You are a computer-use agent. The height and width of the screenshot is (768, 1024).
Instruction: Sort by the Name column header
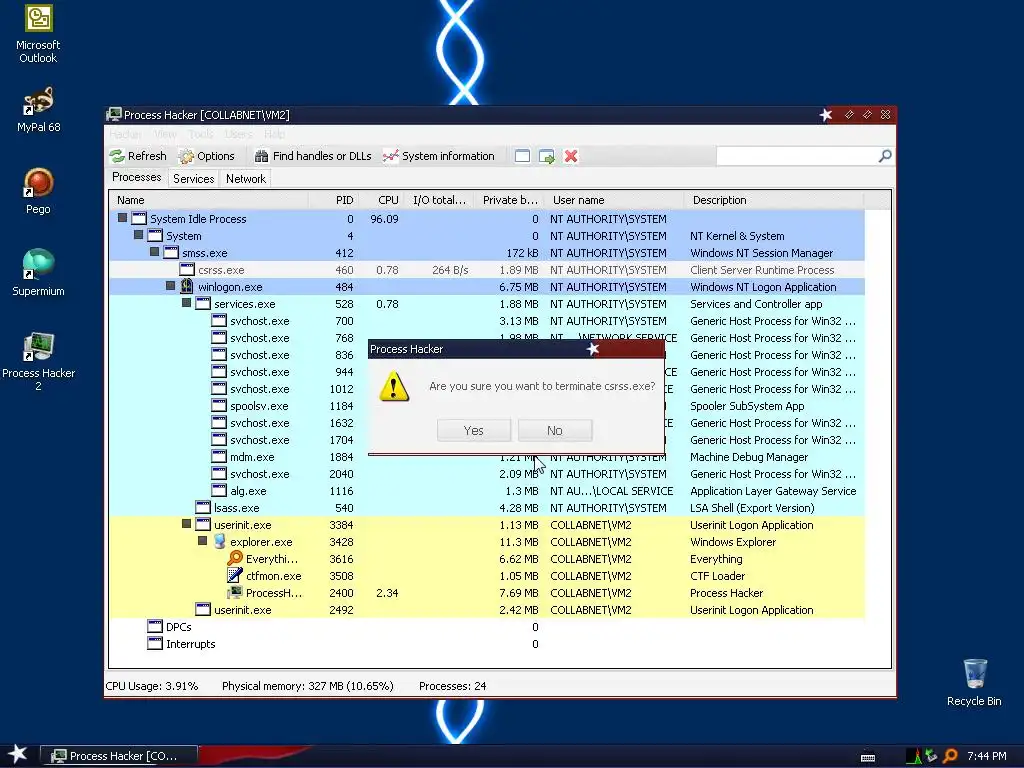(209, 200)
